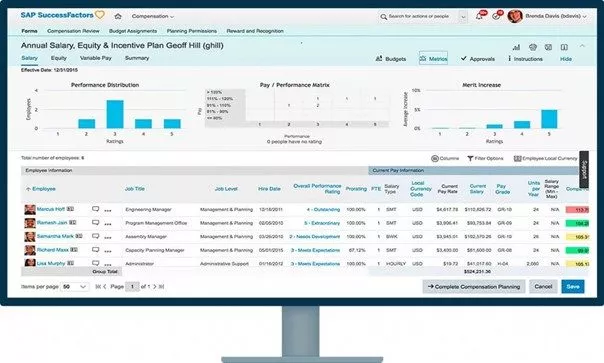This screenshot has height=363, width=604.
Task: Toggle the Budgets panel
Action: pyautogui.click(x=391, y=59)
